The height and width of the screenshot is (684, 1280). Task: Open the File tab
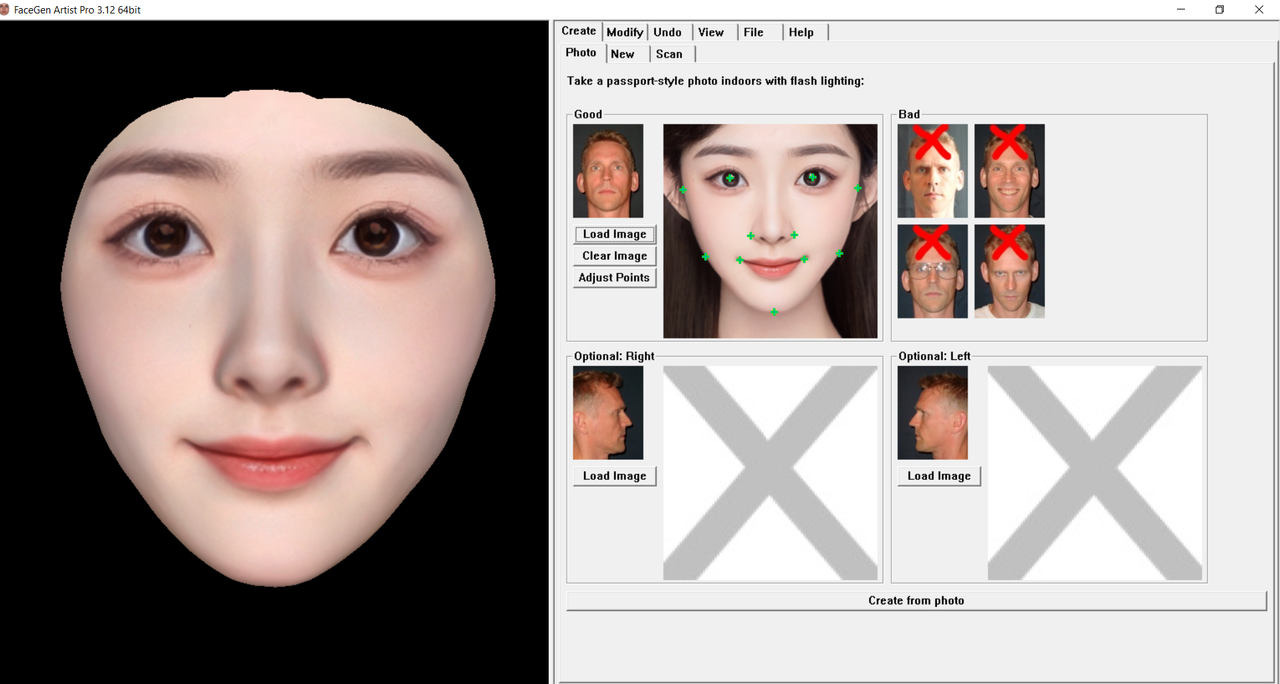pos(754,32)
